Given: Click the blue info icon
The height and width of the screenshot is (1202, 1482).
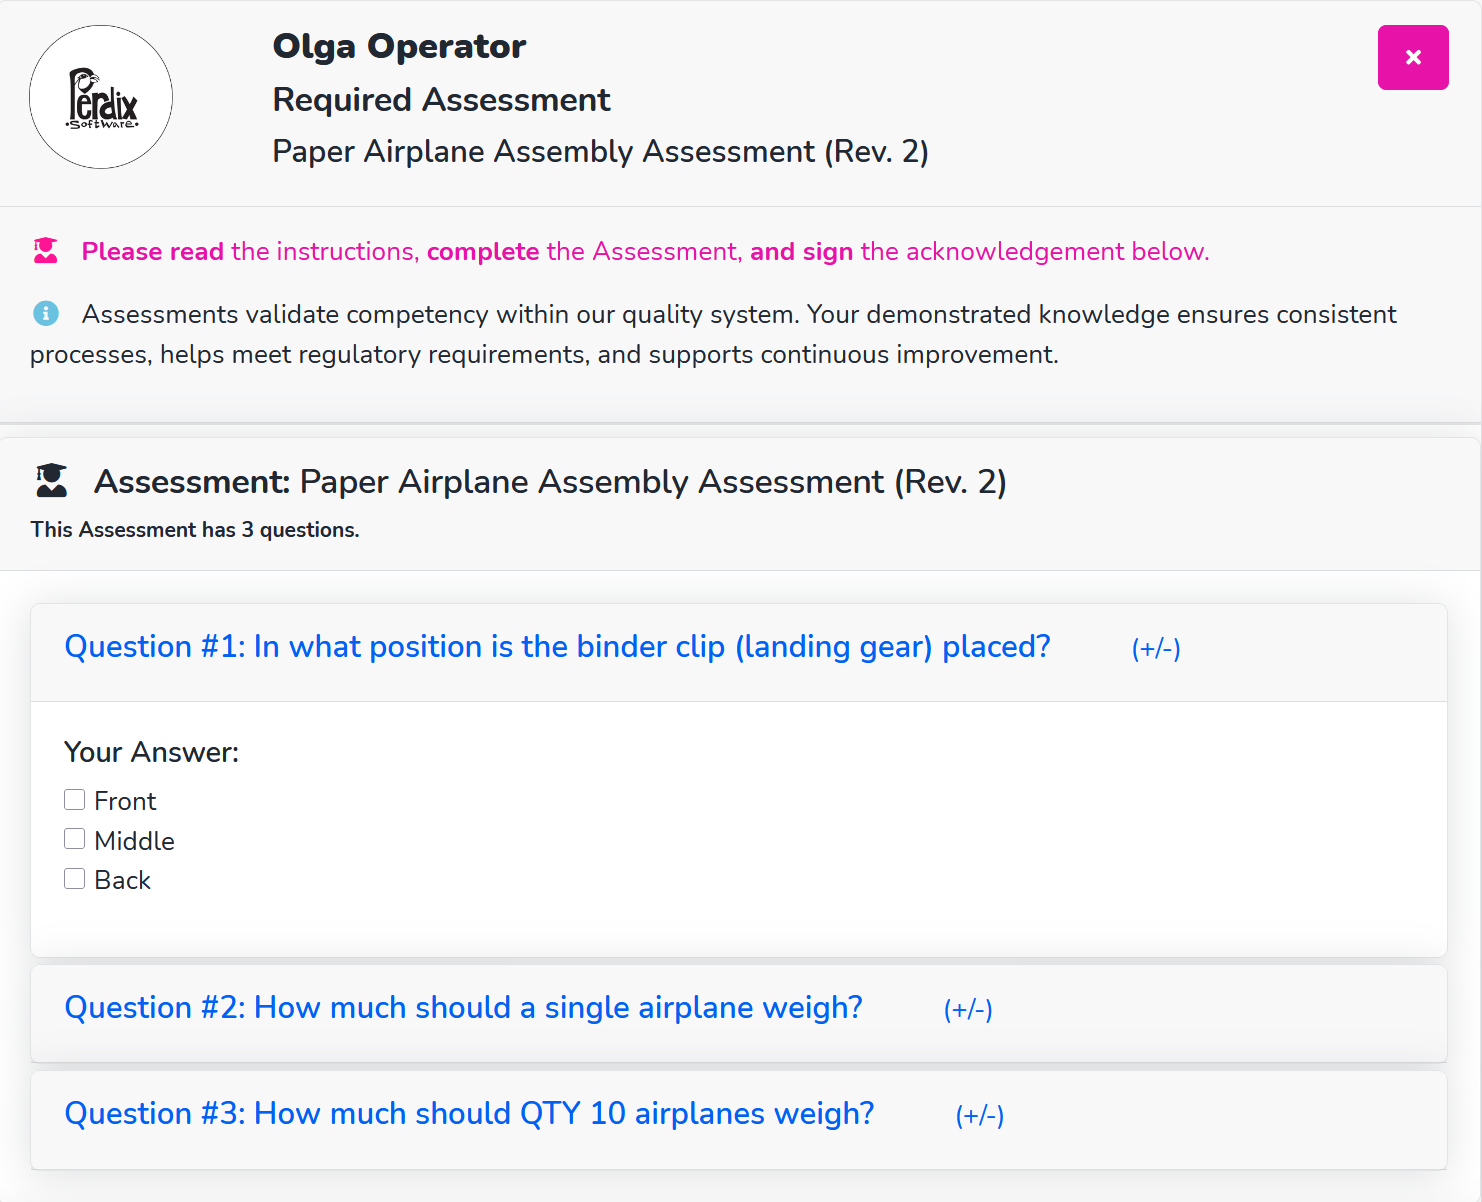Looking at the screenshot, I should point(46,314).
